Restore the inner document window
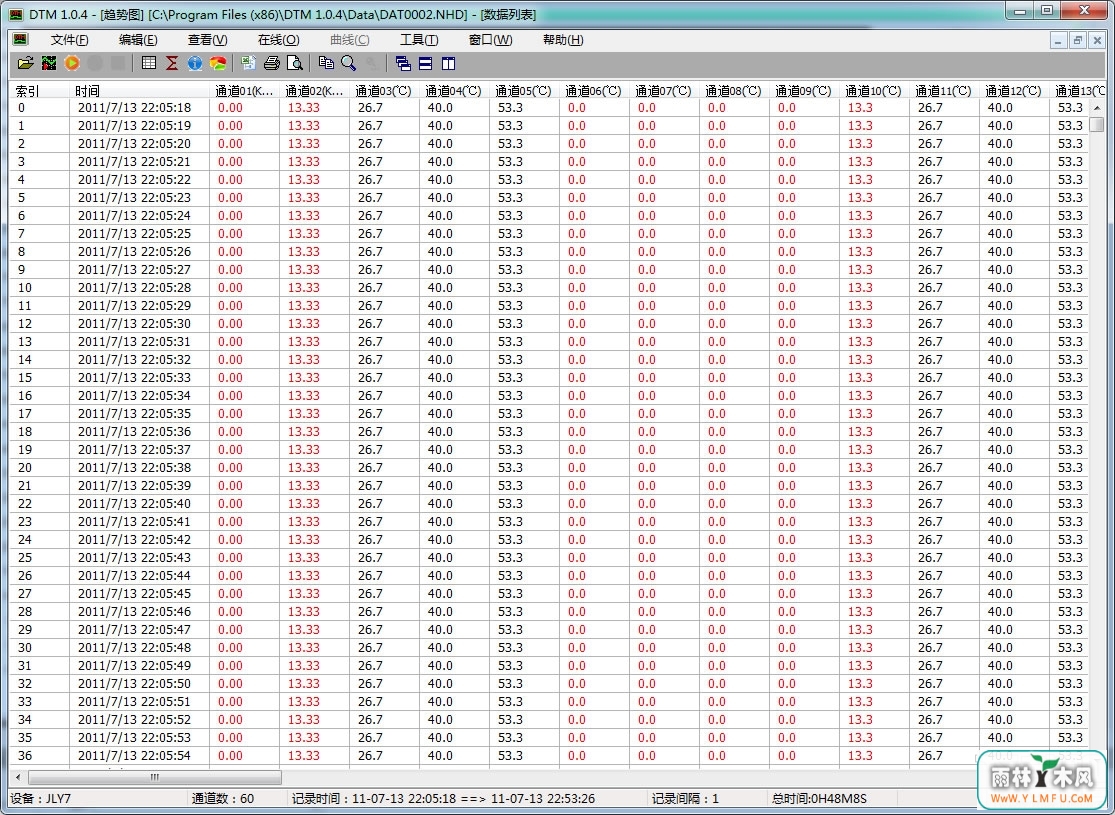Viewport: 1115px width, 815px height. pos(1077,41)
